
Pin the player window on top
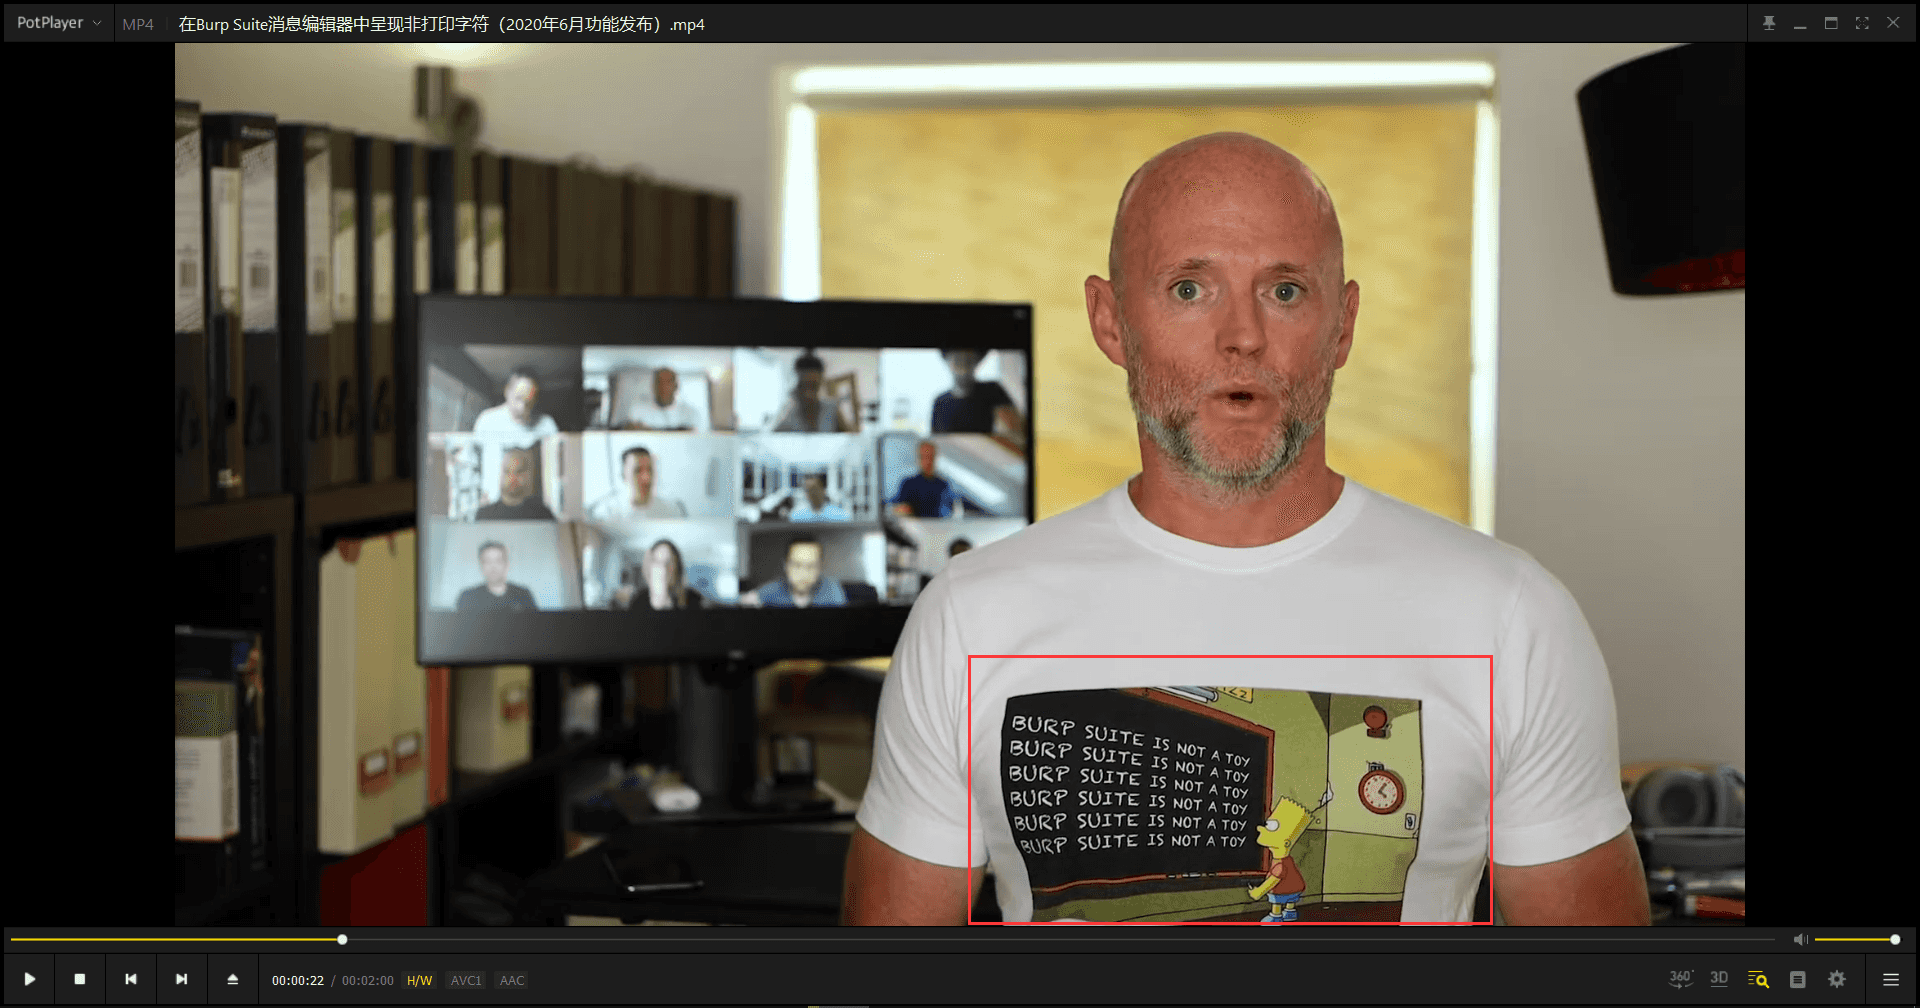(1769, 23)
